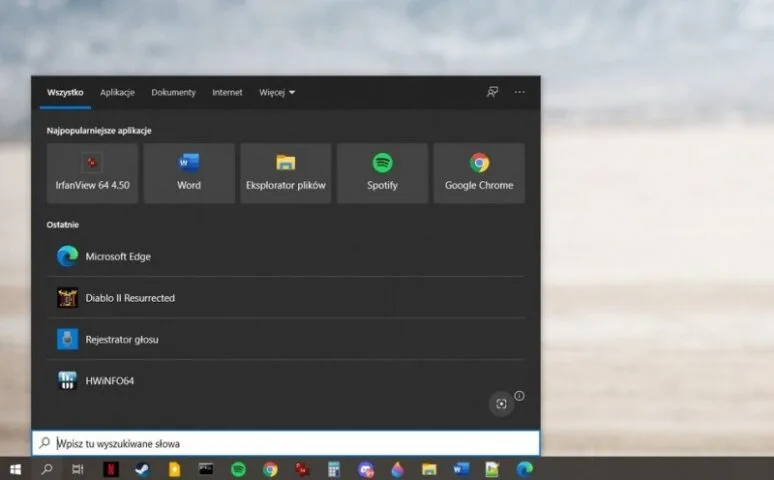Open Calculator from the taskbar
This screenshot has height=480, width=774.
(x=334, y=469)
